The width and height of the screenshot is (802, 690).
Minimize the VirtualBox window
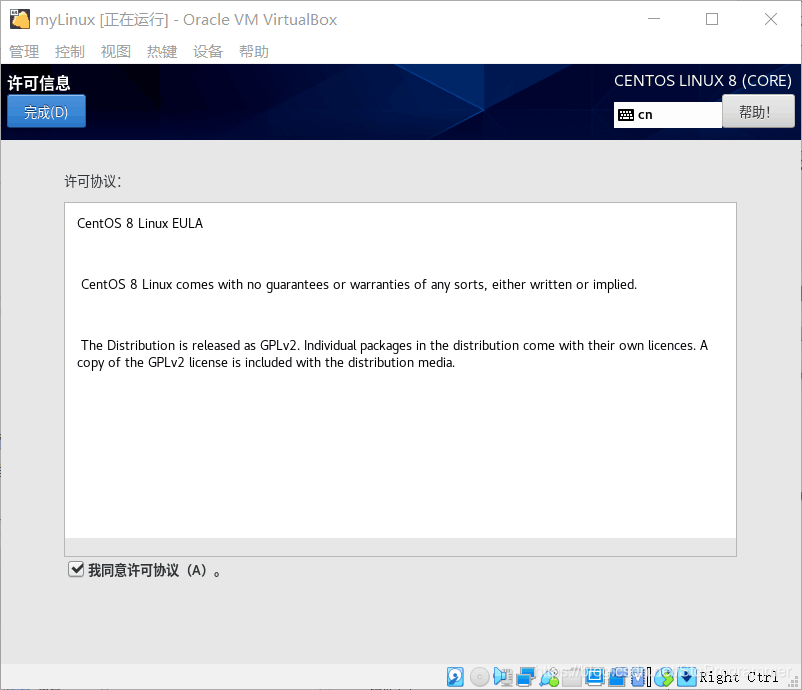click(654, 19)
